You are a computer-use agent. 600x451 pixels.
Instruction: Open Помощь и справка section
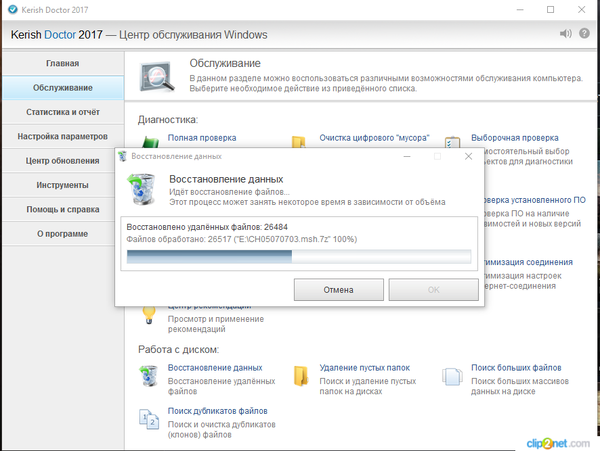click(62, 209)
